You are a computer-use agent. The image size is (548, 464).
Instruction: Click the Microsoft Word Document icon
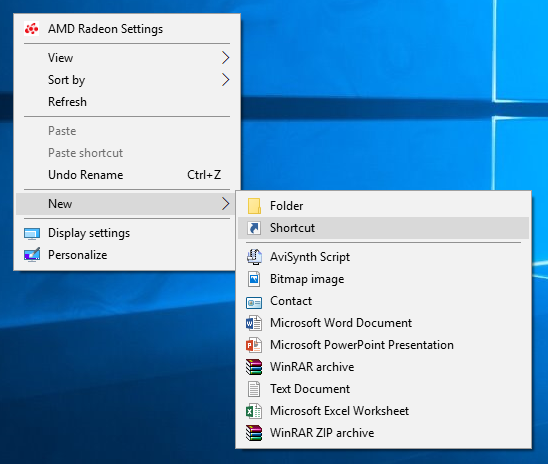click(254, 323)
